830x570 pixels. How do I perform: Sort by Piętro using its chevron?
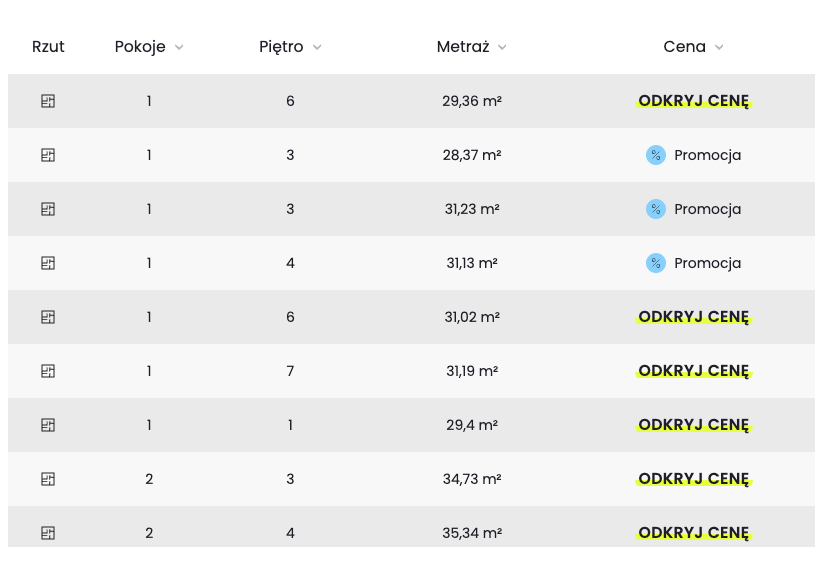[317, 47]
